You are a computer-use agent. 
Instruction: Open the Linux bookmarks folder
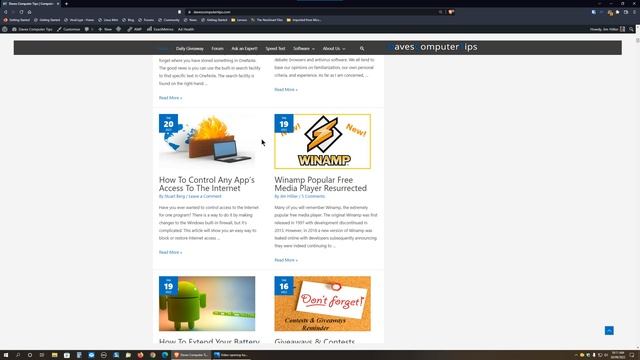click(239, 20)
